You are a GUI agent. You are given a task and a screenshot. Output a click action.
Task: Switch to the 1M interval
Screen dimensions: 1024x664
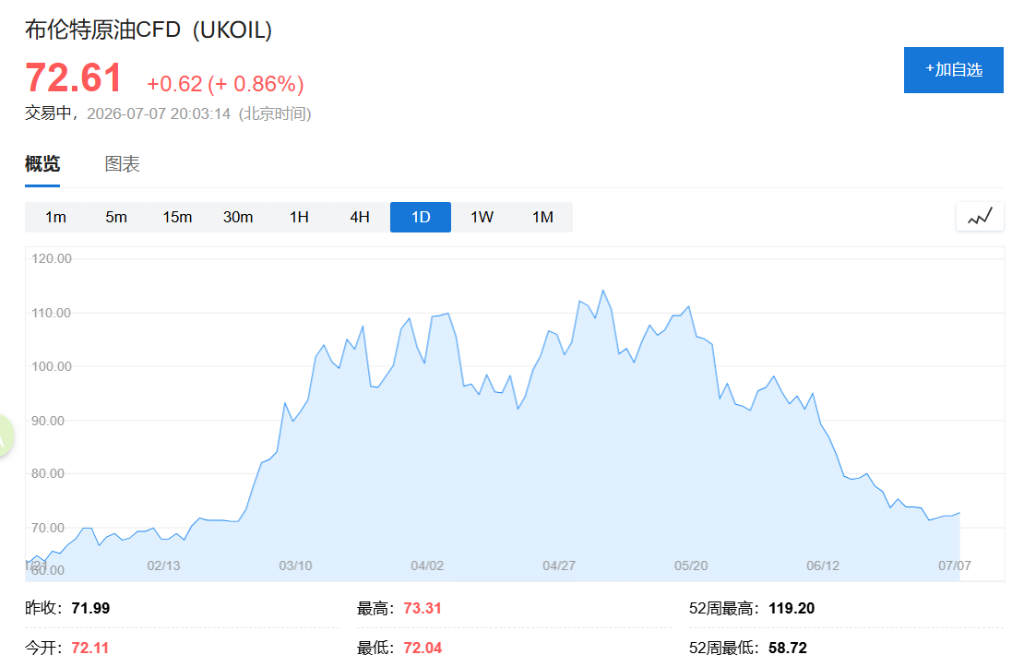[543, 217]
